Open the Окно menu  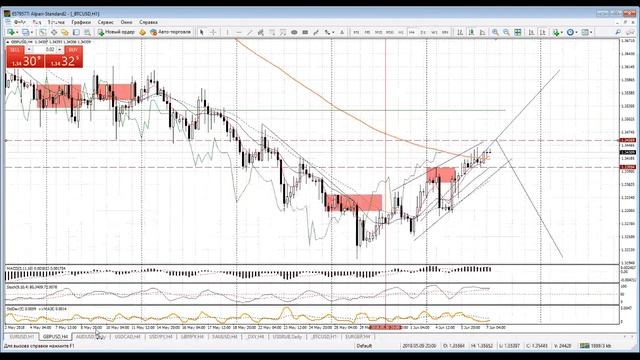tap(127, 22)
